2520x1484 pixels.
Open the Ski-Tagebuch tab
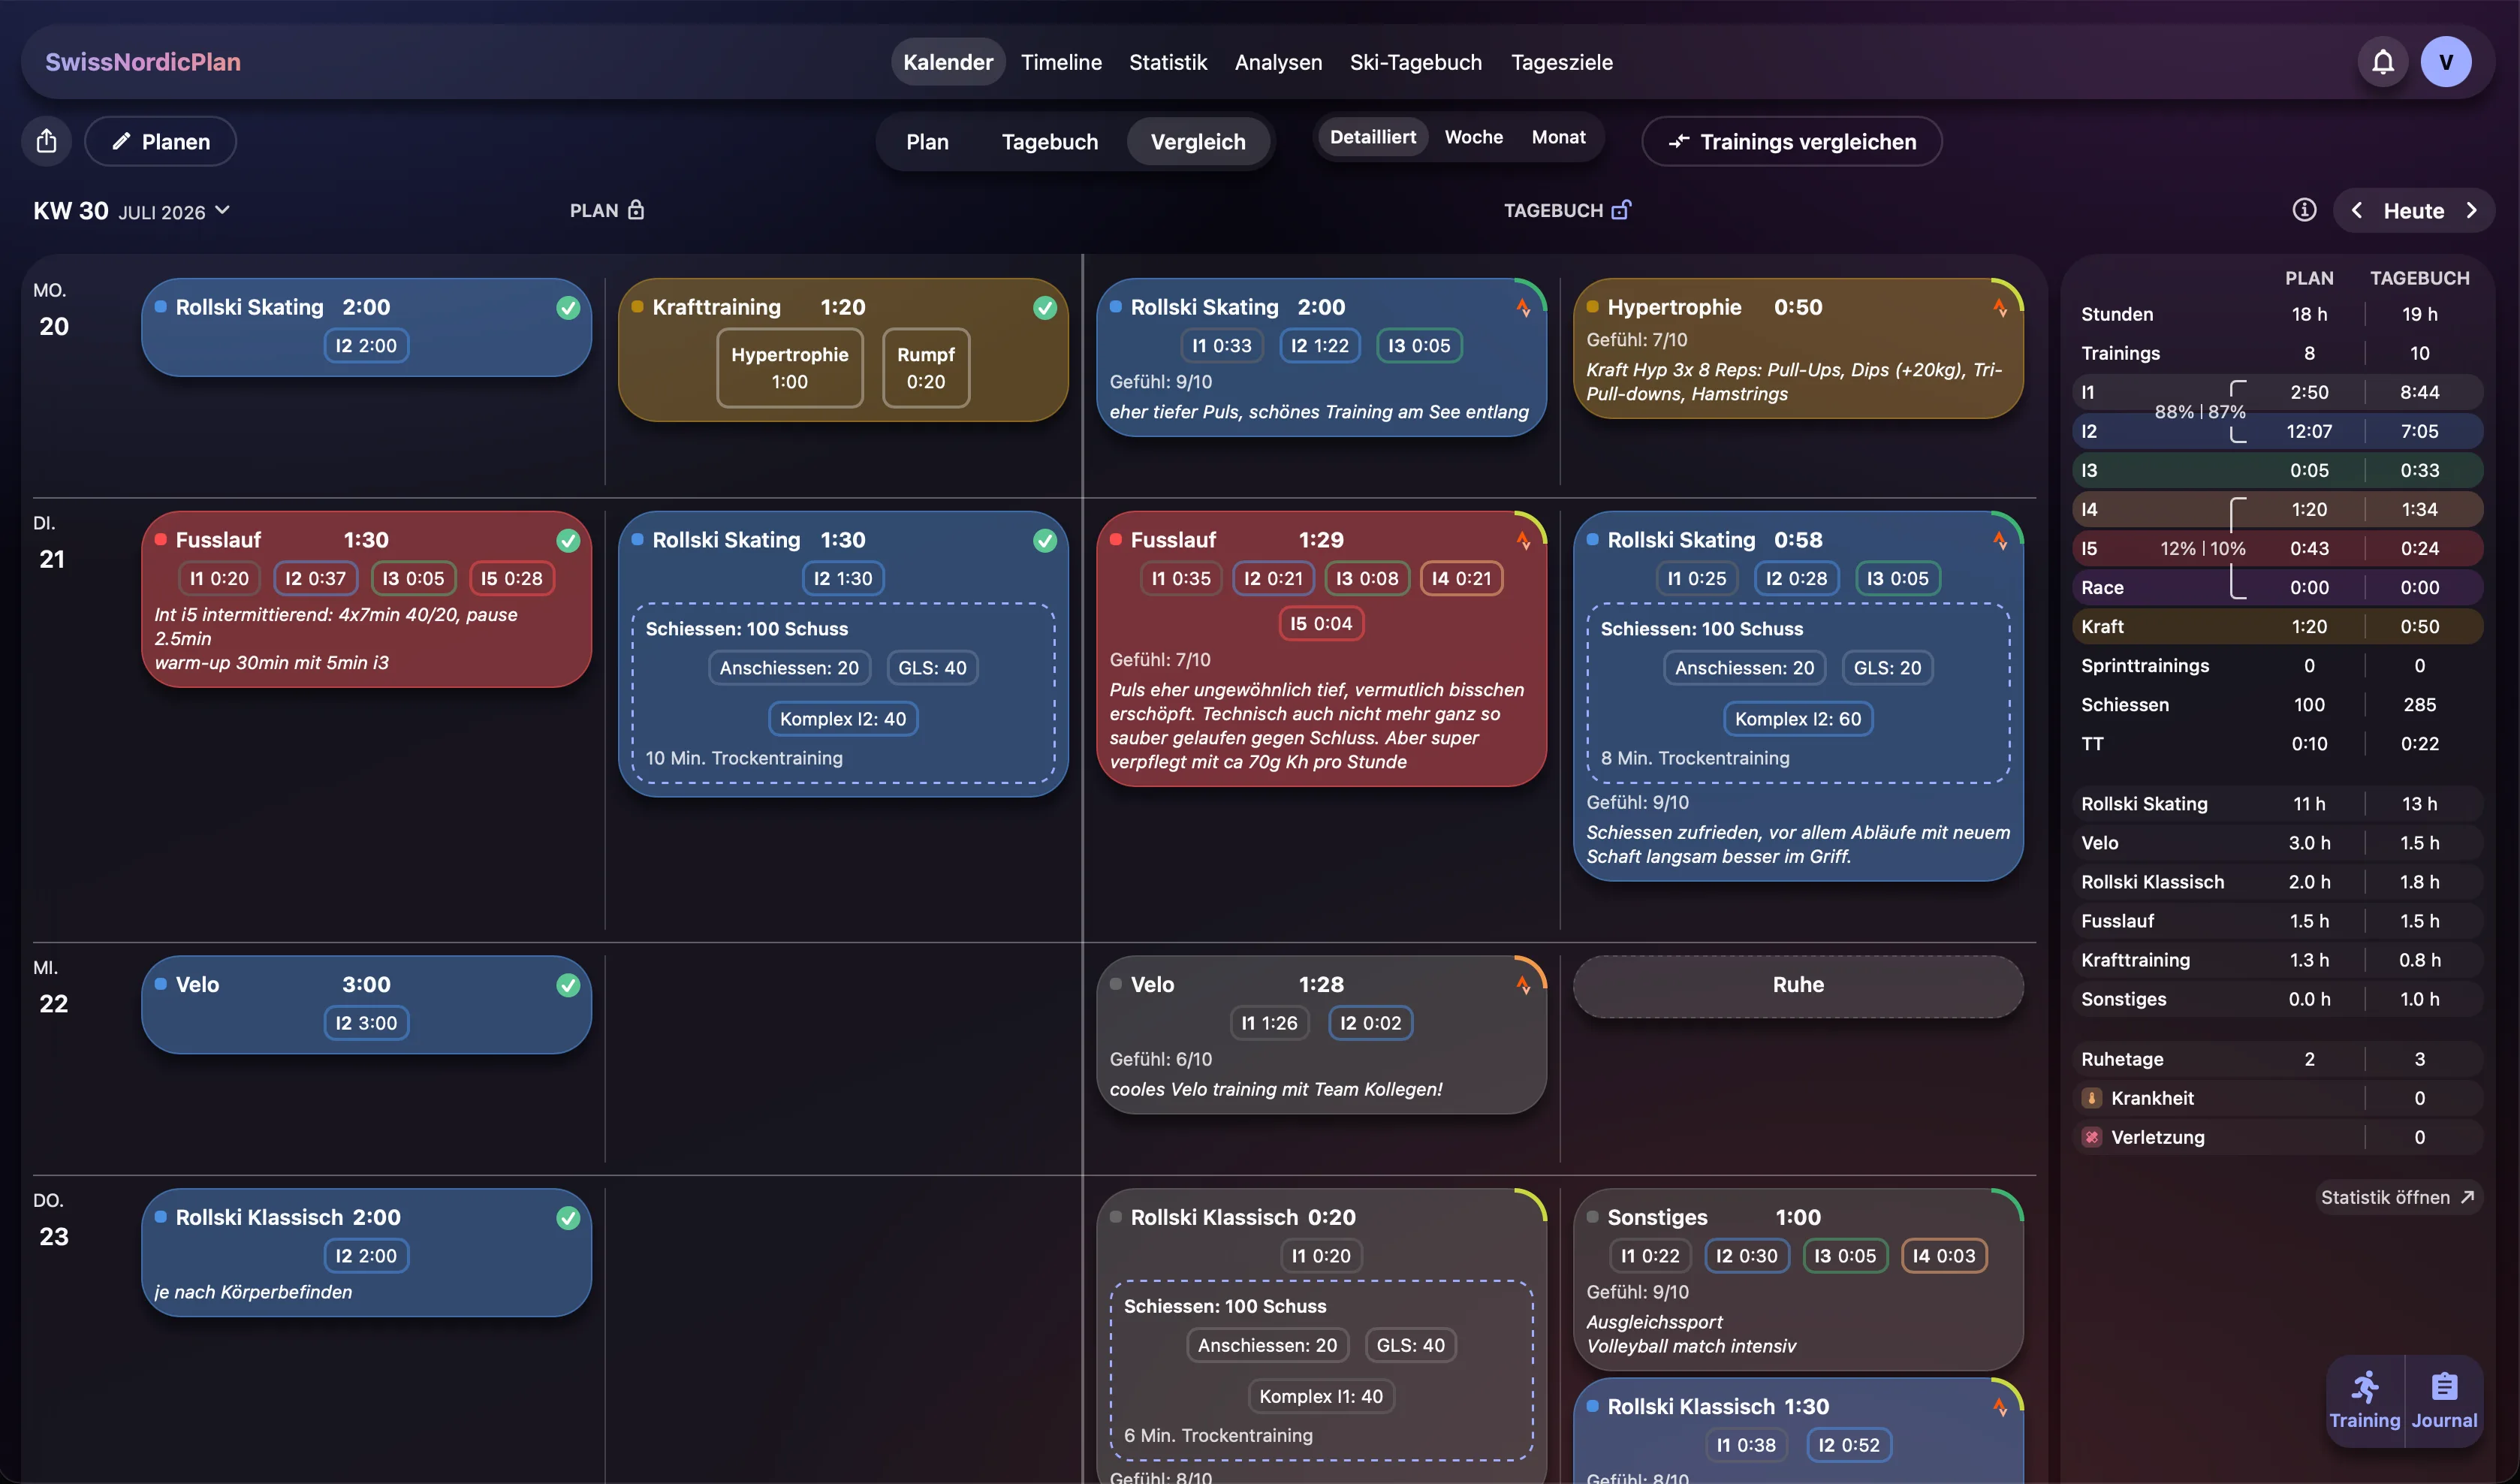point(1415,62)
